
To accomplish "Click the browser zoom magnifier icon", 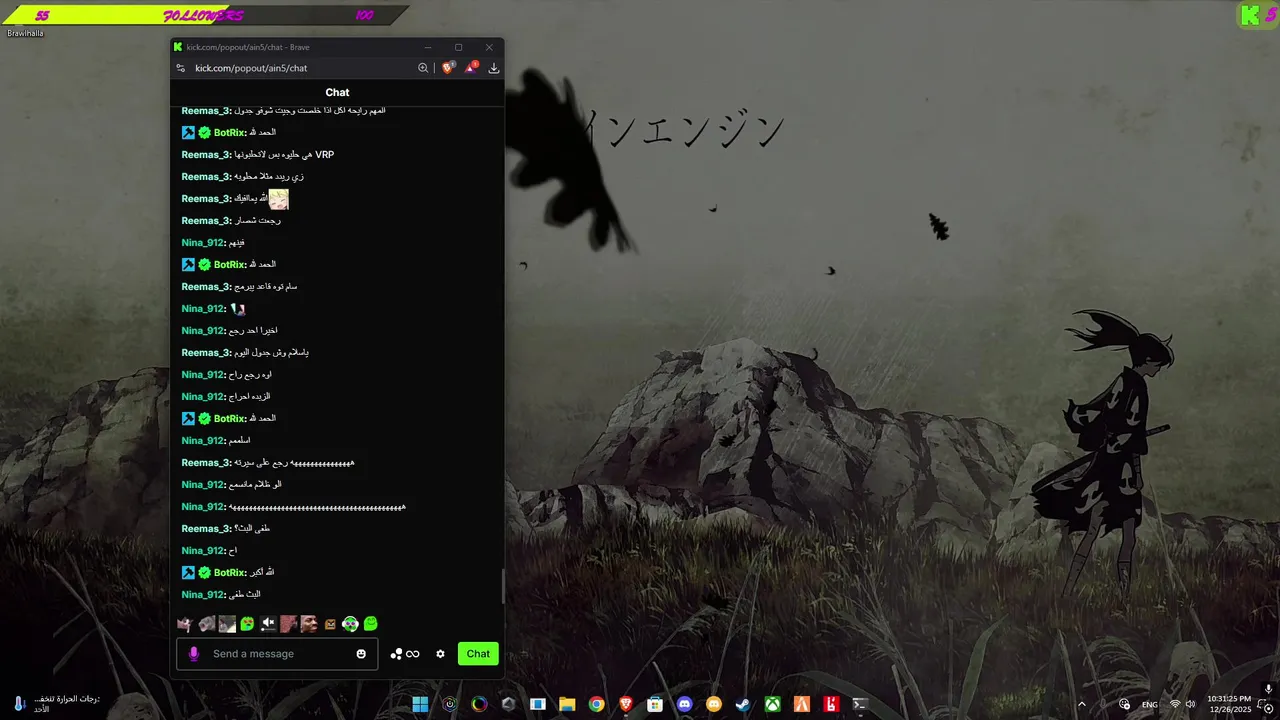I will coord(423,68).
